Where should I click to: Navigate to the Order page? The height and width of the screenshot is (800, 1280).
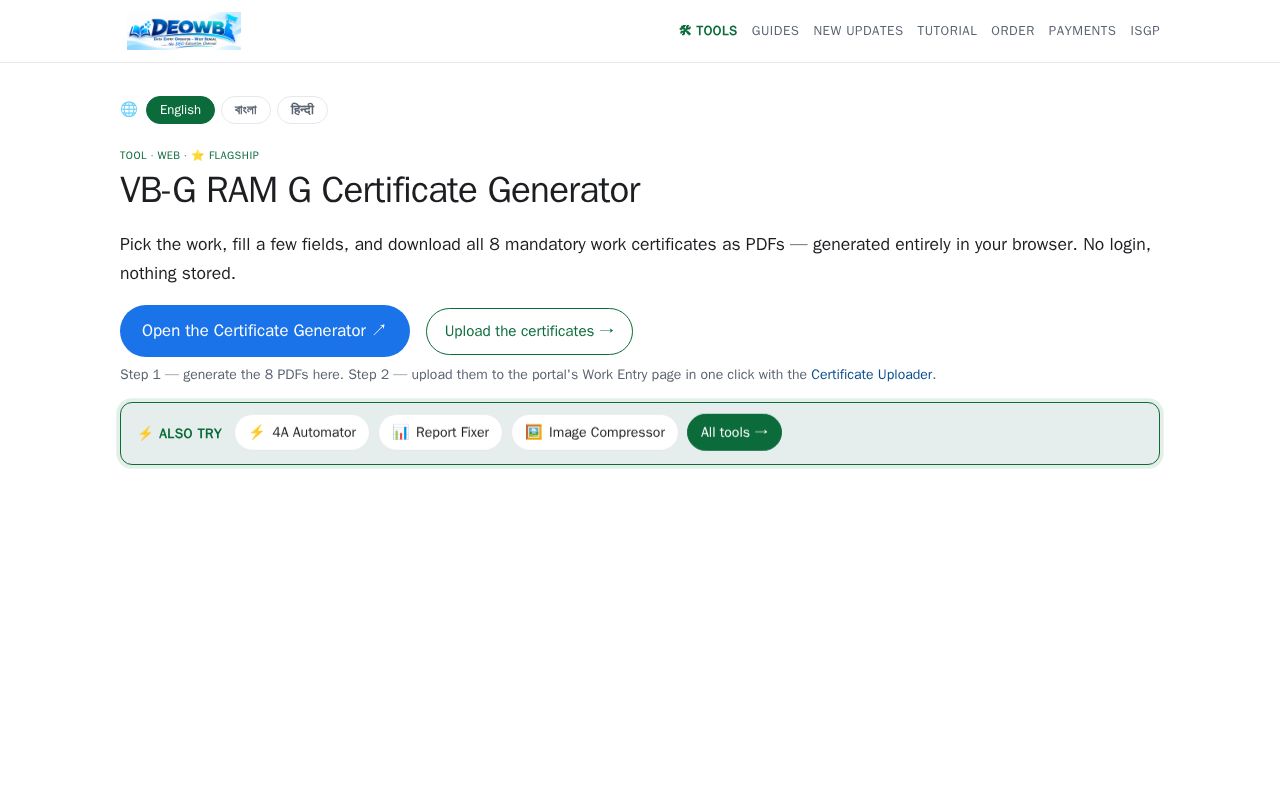click(x=1013, y=31)
